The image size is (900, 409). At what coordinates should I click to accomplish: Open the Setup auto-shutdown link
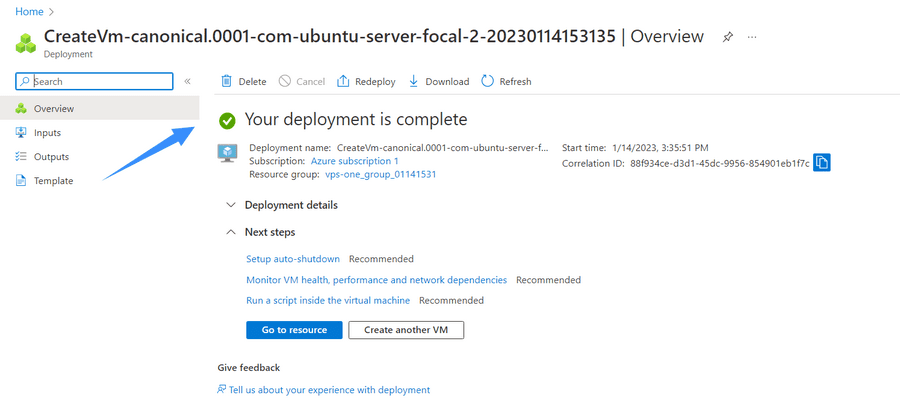point(293,259)
